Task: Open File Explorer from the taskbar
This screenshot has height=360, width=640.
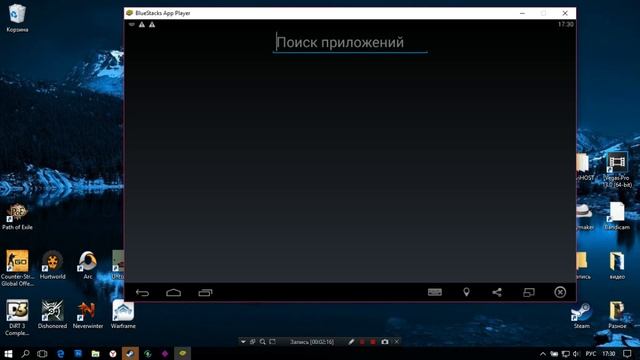Action: [96, 353]
